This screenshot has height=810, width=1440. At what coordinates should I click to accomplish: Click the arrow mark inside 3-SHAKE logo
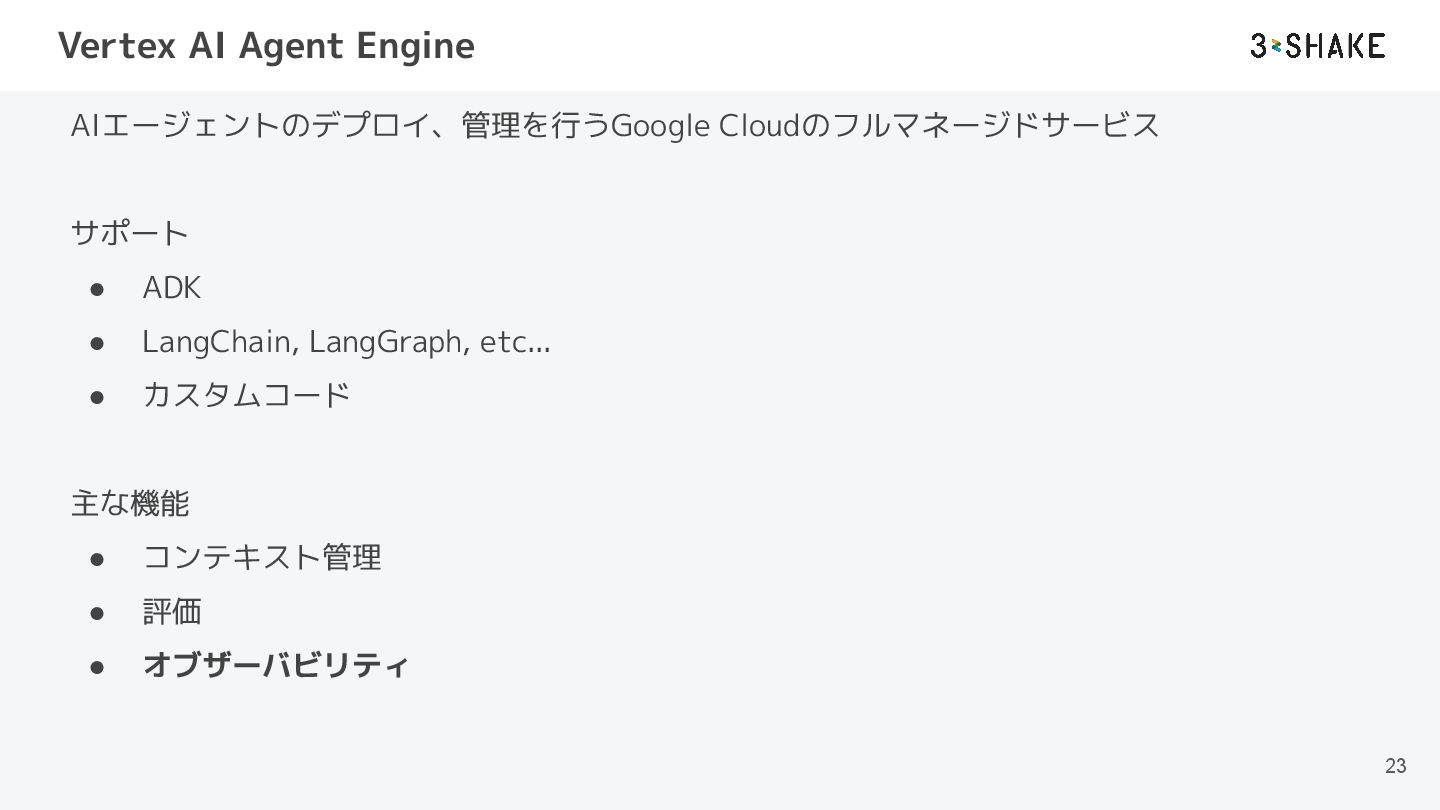pyautogui.click(x=1275, y=46)
